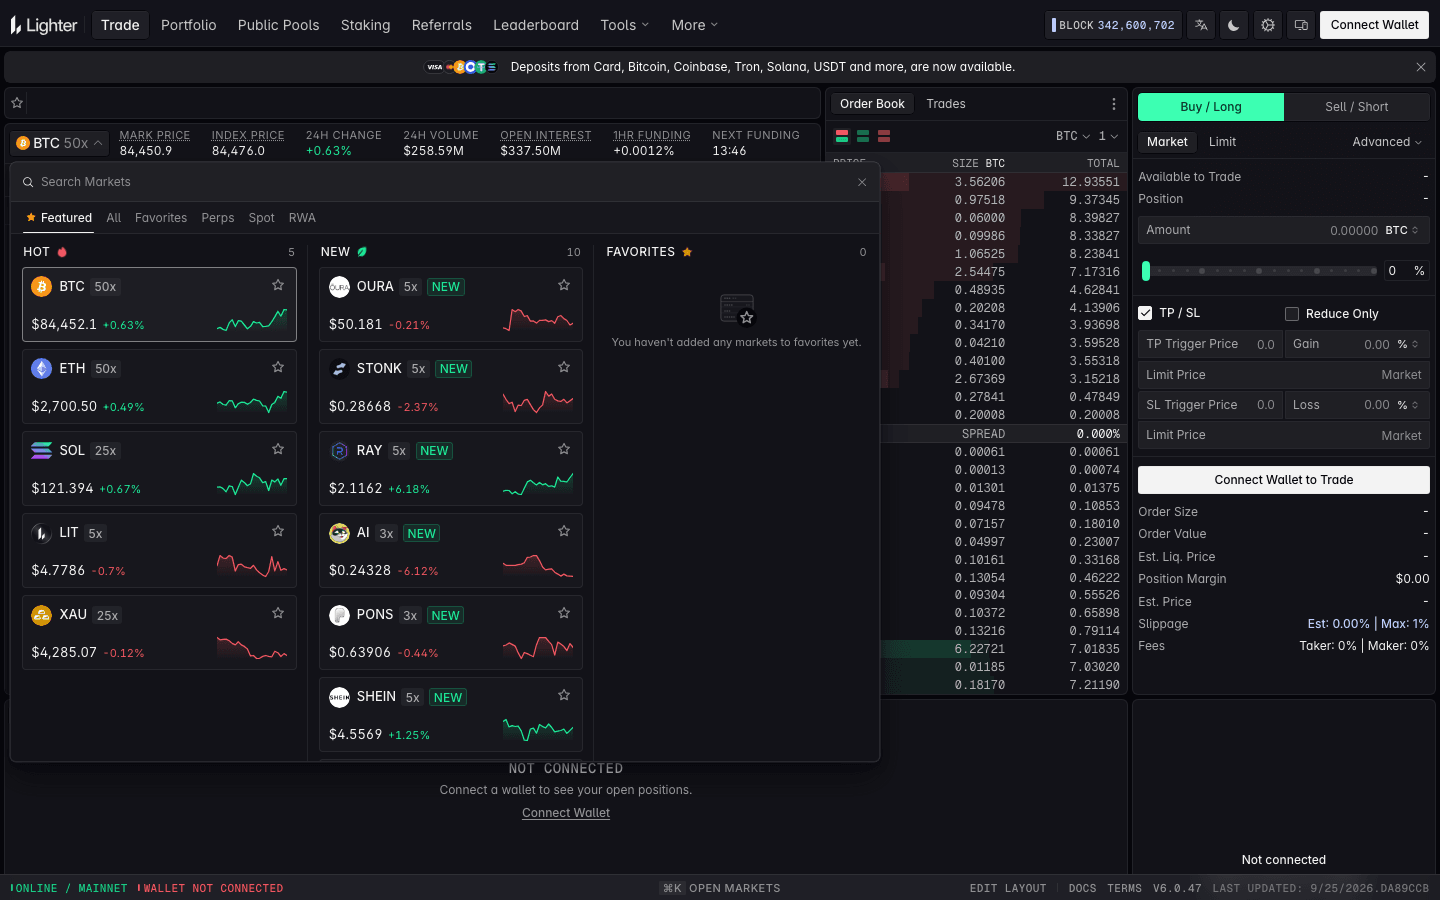Dismiss the deposits announcement banner
This screenshot has height=900, width=1440.
(x=1421, y=67)
